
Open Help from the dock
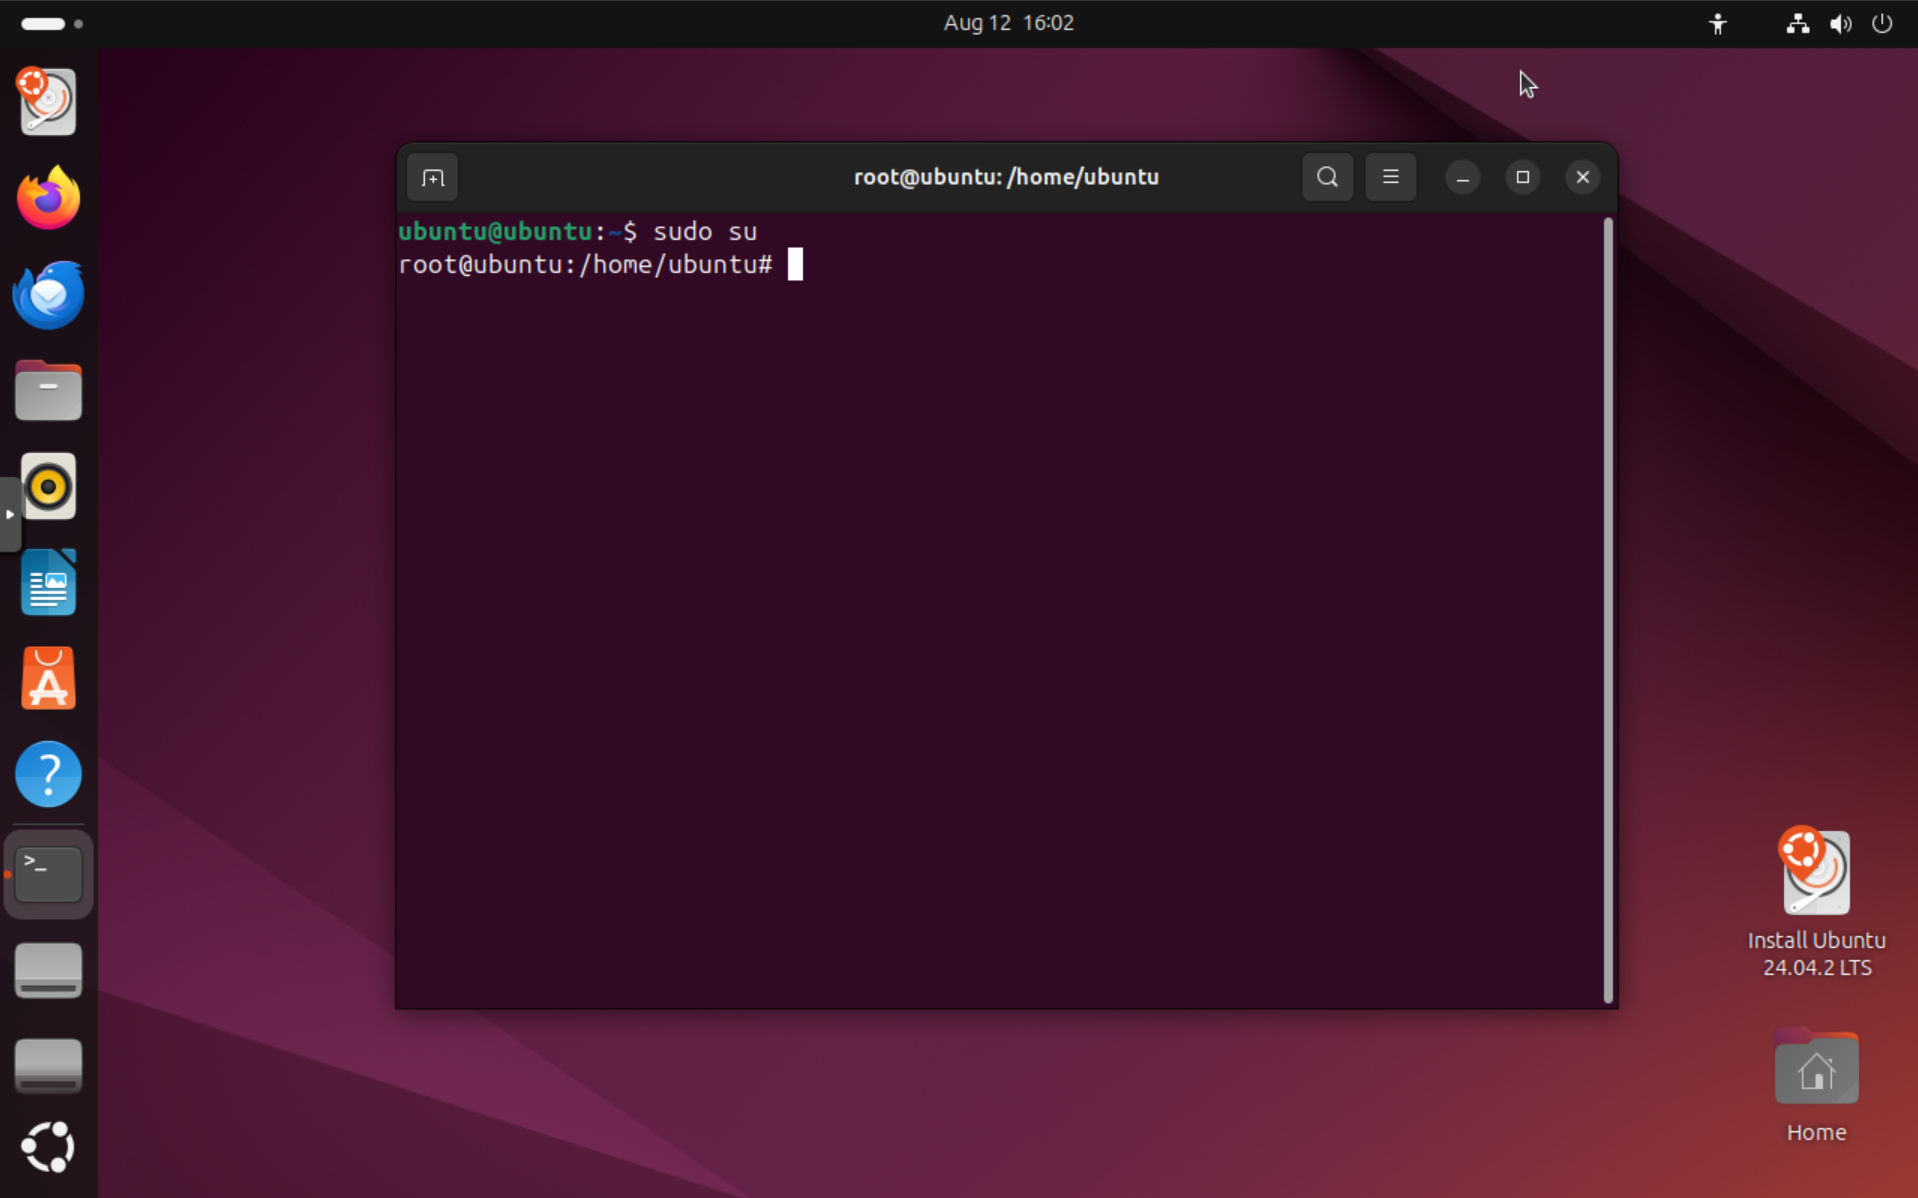48,774
